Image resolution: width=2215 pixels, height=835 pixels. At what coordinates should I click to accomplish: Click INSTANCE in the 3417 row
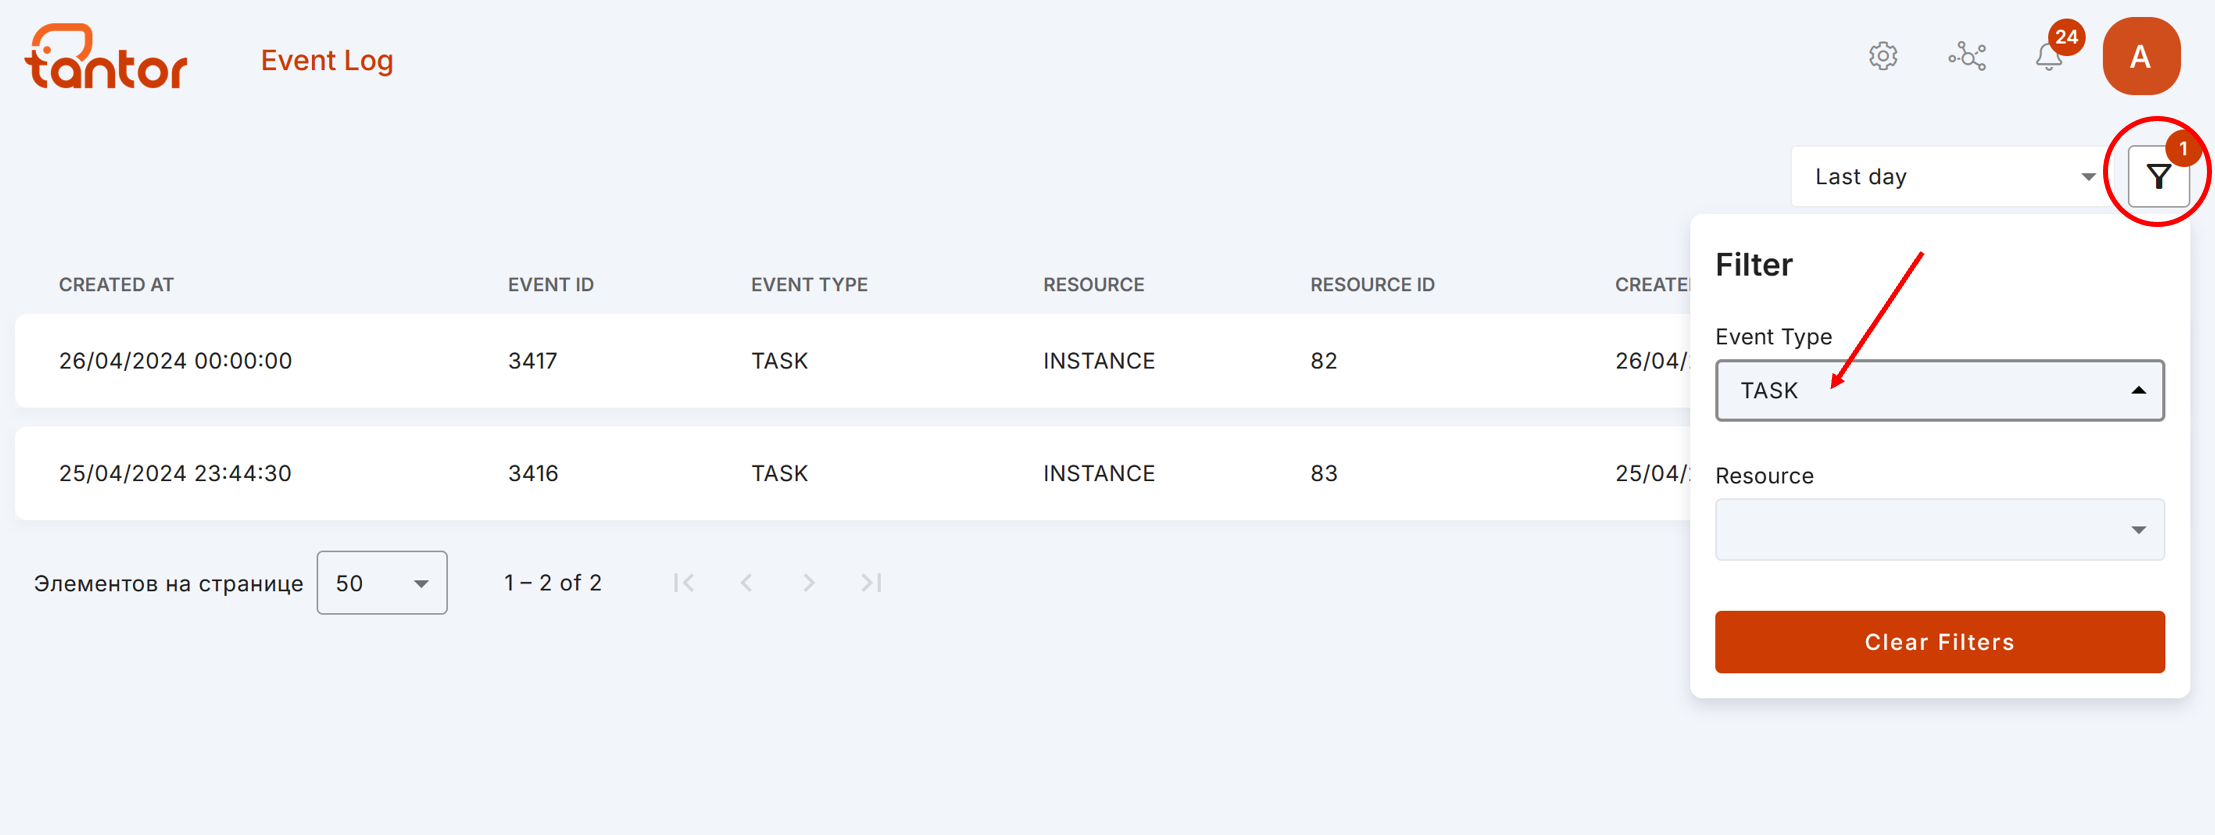(x=1099, y=361)
